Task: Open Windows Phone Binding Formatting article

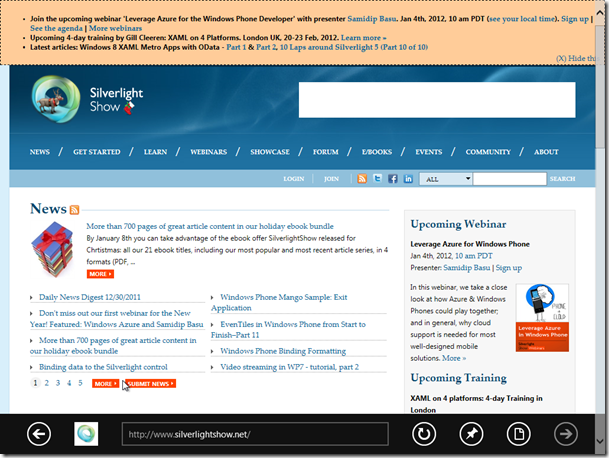Action: point(283,351)
